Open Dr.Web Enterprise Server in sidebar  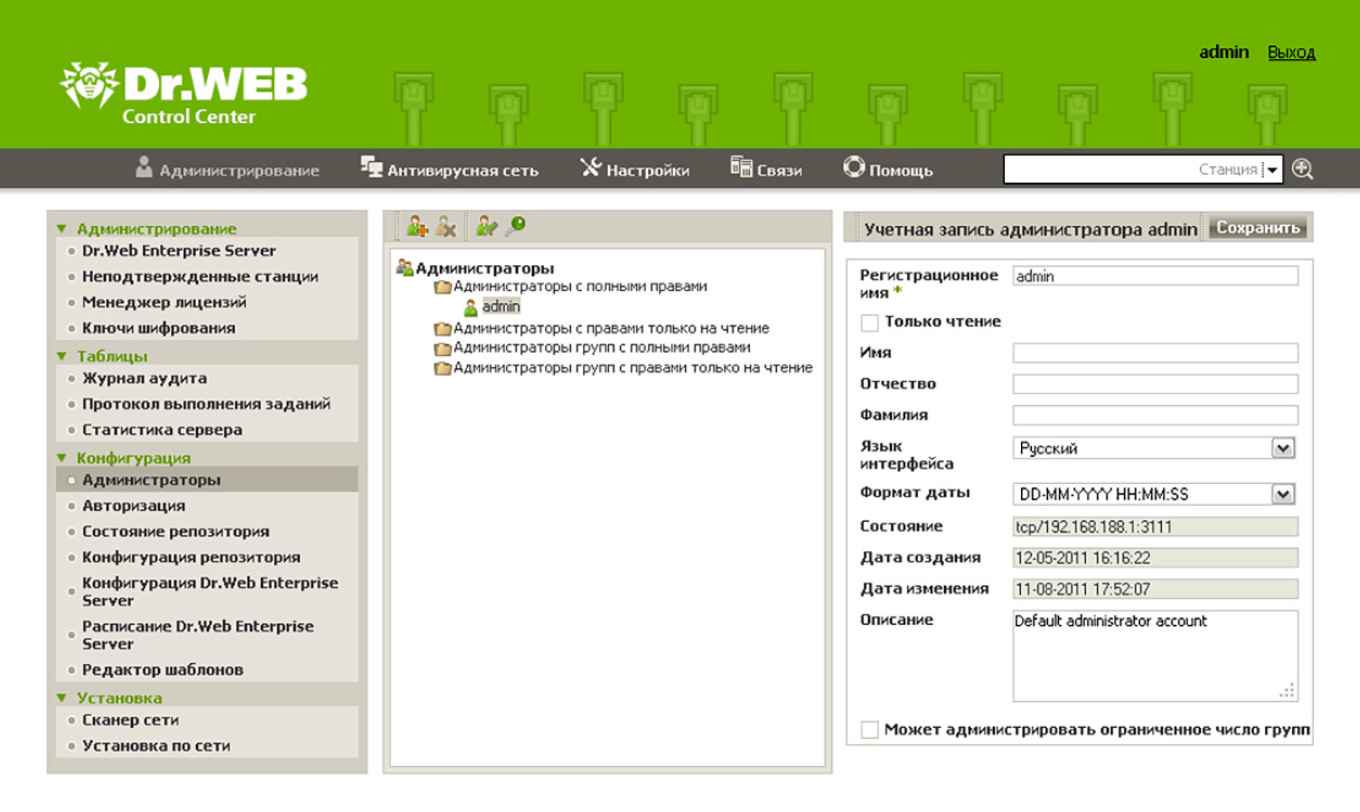tap(179, 251)
